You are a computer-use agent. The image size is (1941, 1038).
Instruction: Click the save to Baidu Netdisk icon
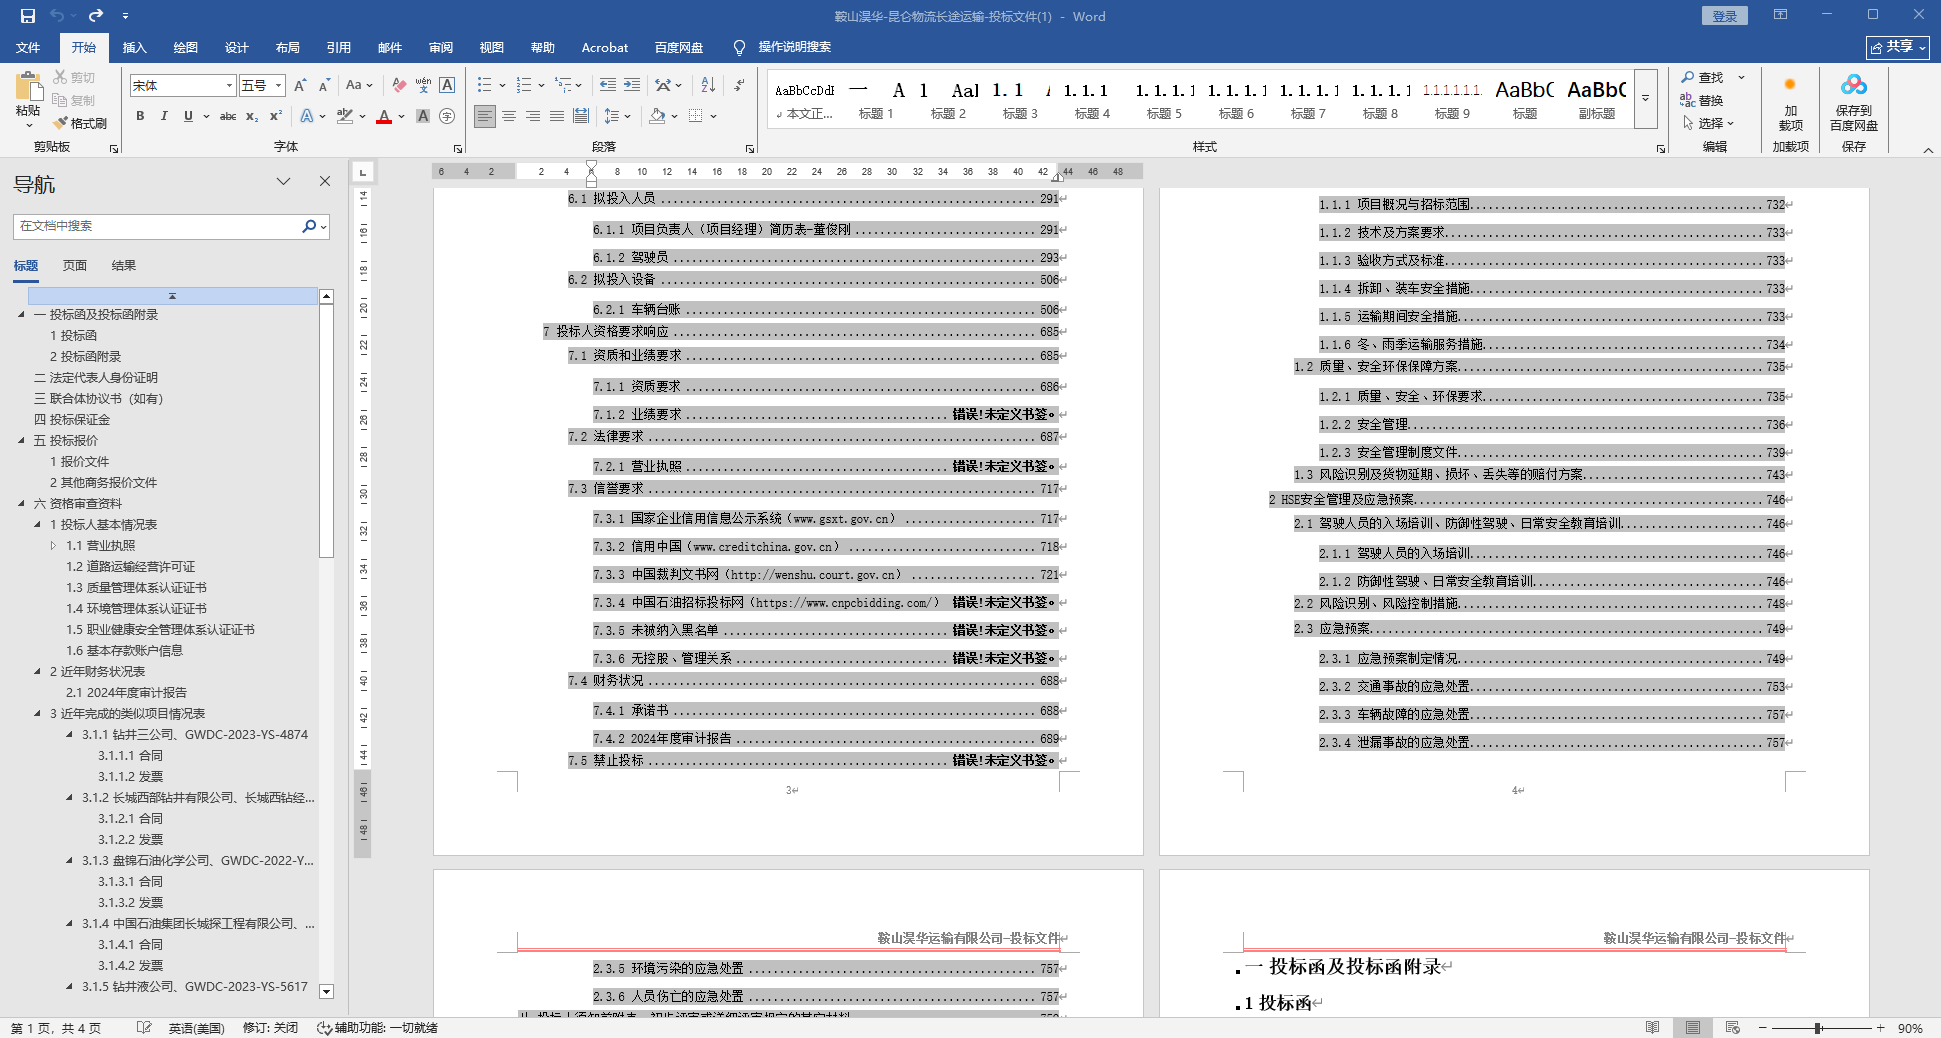pos(1853,104)
